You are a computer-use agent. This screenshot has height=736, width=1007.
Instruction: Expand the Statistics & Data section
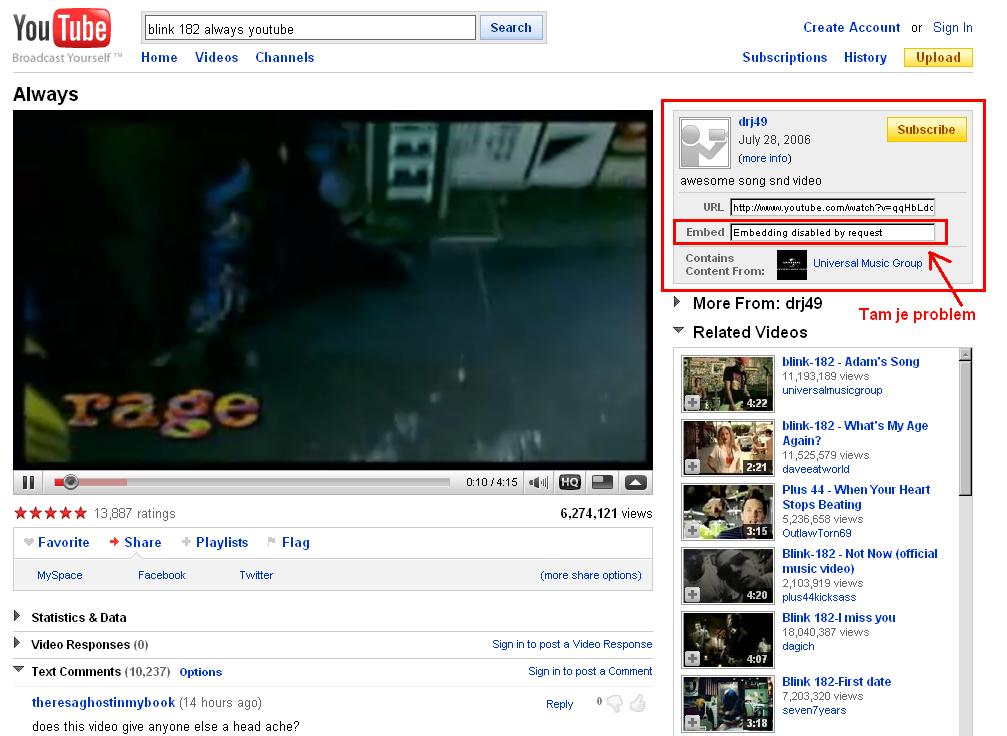[x=18, y=617]
